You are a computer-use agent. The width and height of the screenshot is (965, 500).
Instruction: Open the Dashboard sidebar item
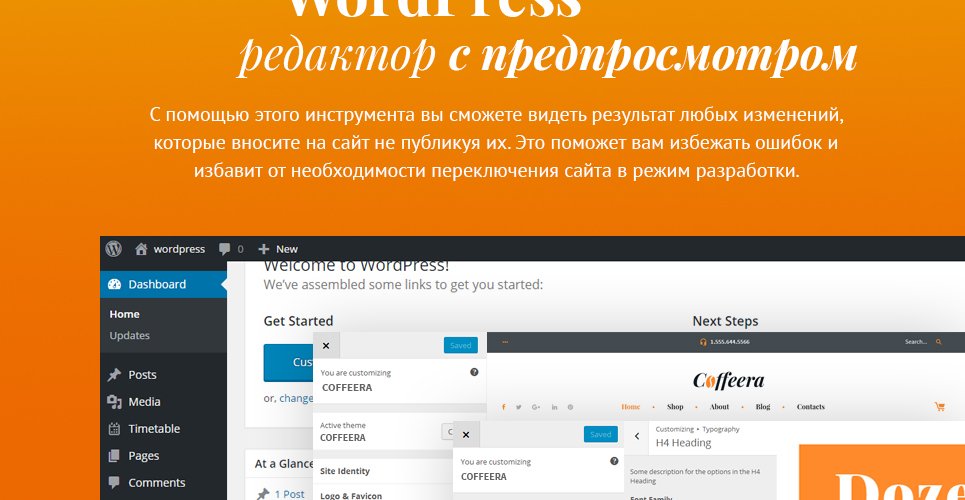pyautogui.click(x=163, y=284)
